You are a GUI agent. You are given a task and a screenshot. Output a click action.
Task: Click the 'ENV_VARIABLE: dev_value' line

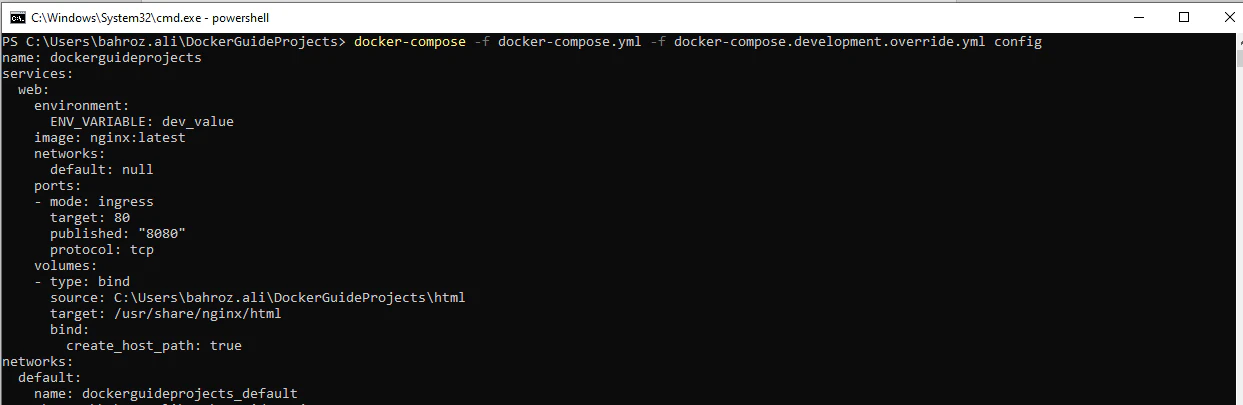click(x=141, y=122)
